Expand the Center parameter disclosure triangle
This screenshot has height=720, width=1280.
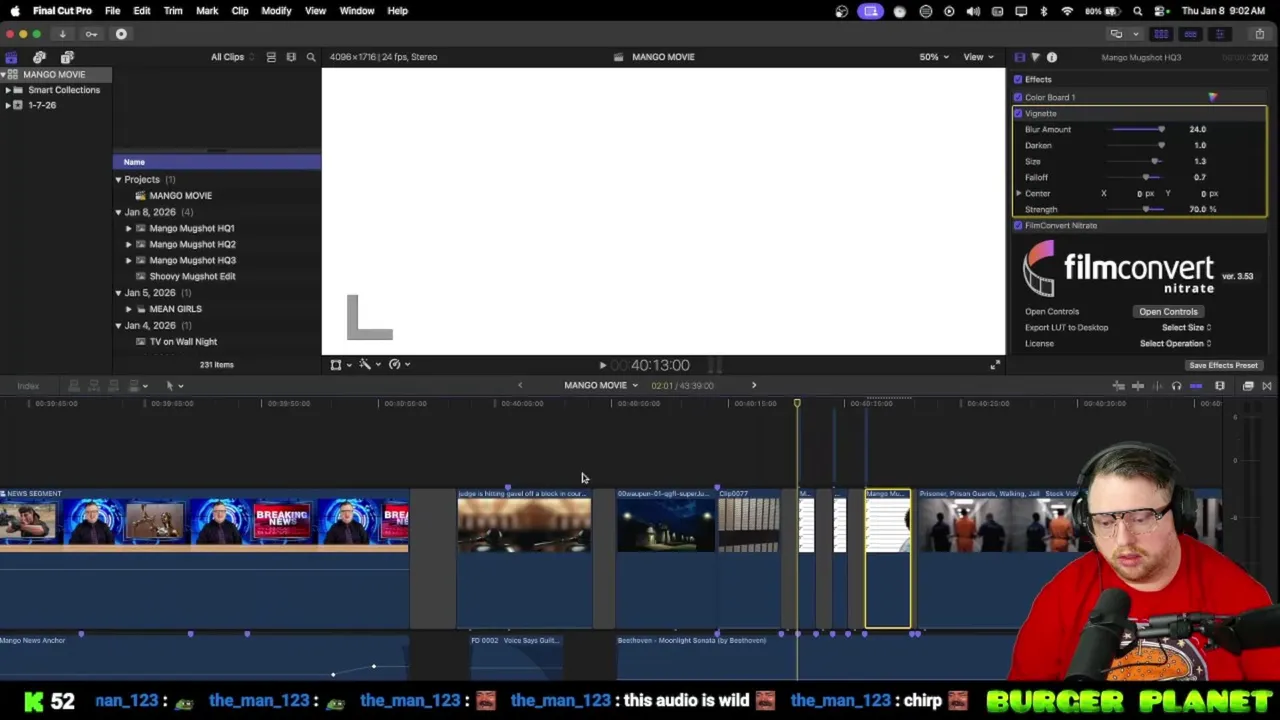(1019, 193)
